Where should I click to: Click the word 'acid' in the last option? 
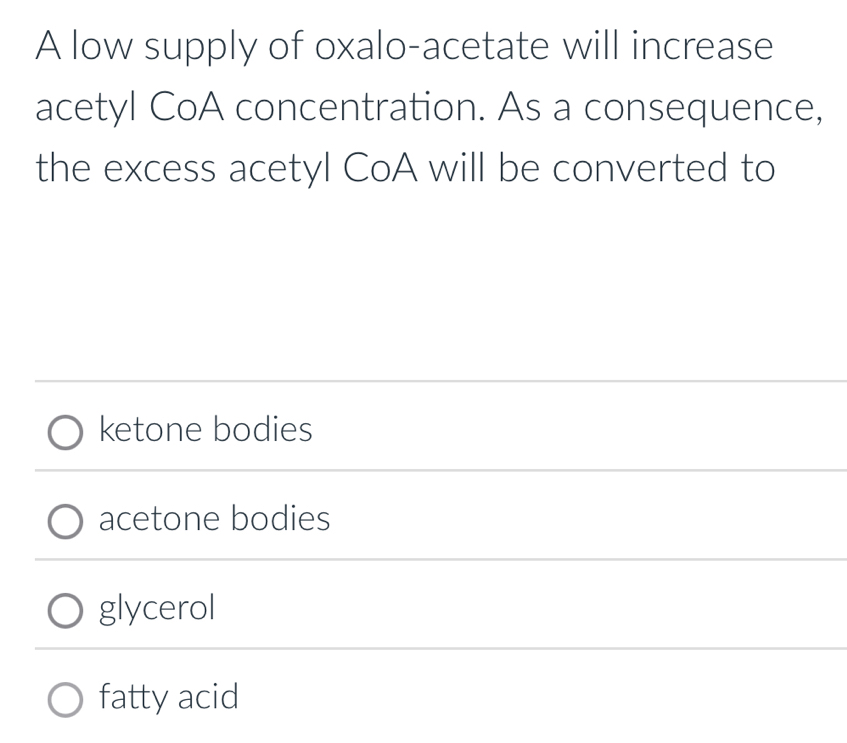pyautogui.click(x=209, y=697)
